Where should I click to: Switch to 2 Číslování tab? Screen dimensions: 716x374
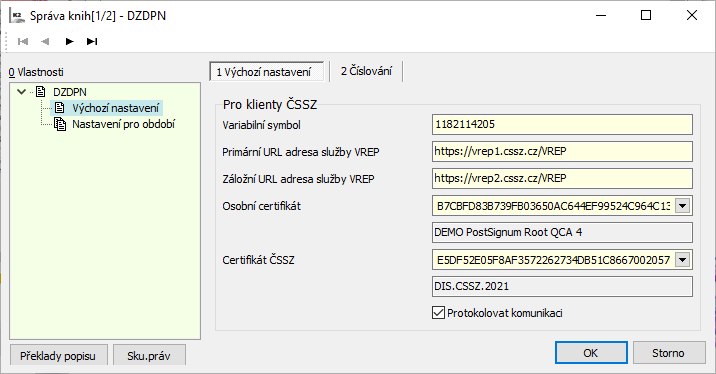pos(366,71)
